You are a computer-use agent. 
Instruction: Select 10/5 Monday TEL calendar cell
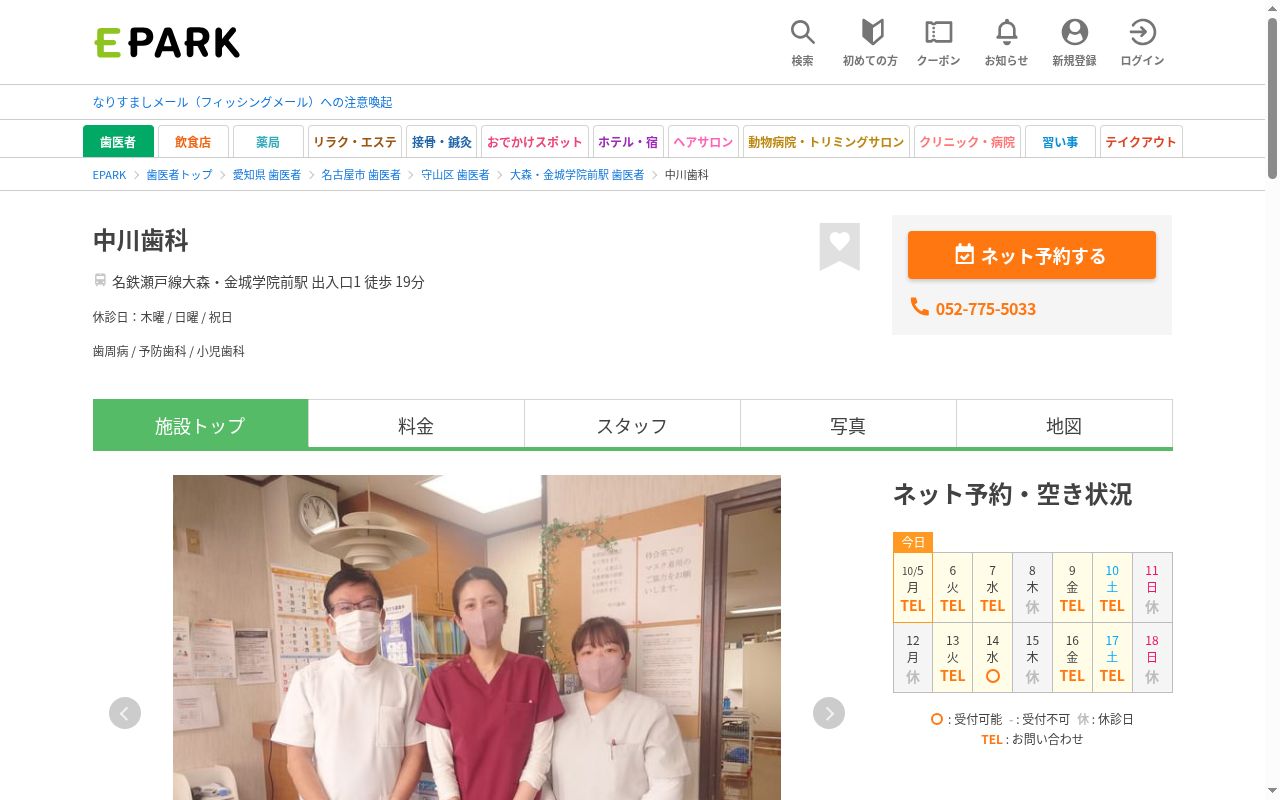(913, 588)
